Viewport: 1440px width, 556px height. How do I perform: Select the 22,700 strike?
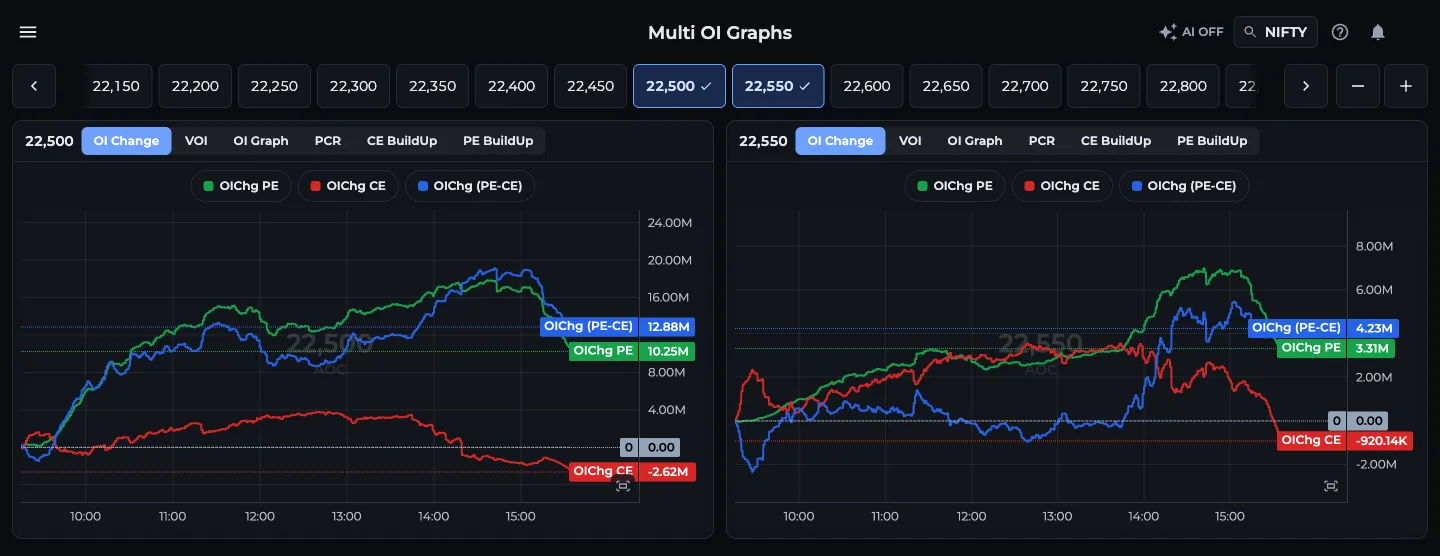coord(1025,86)
